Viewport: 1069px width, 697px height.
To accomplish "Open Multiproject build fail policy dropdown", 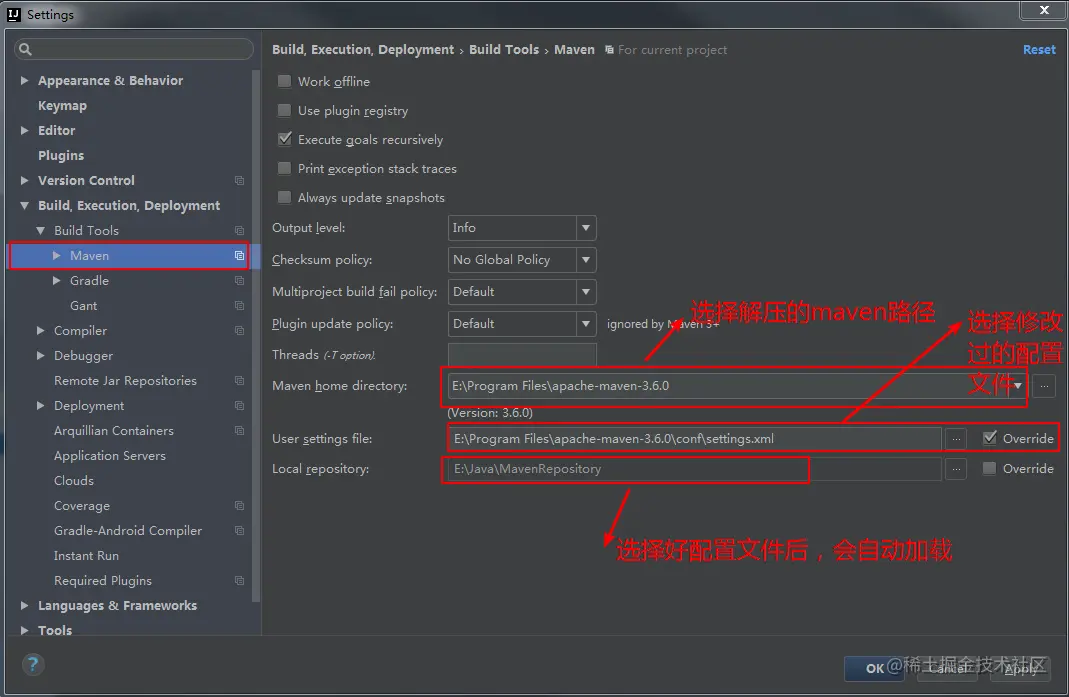I will 586,292.
